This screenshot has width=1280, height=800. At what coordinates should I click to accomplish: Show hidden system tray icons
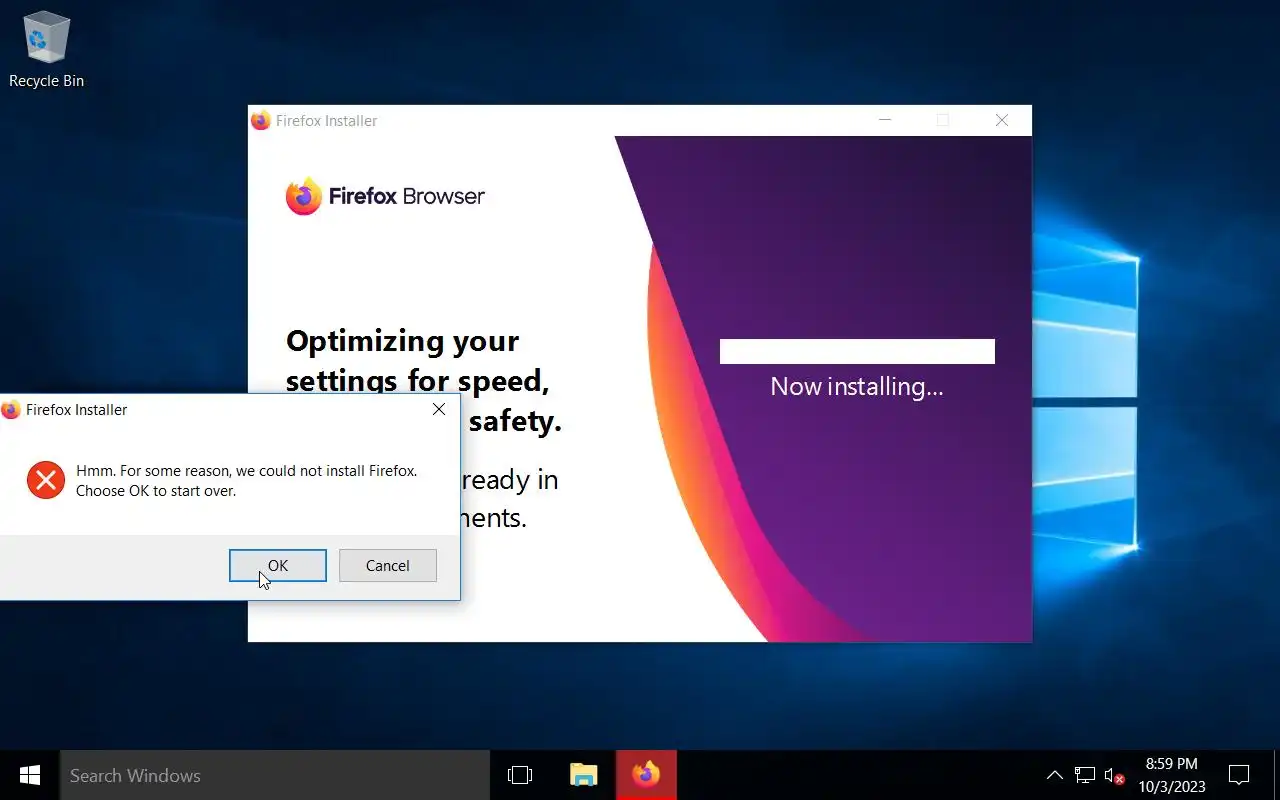[1054, 775]
